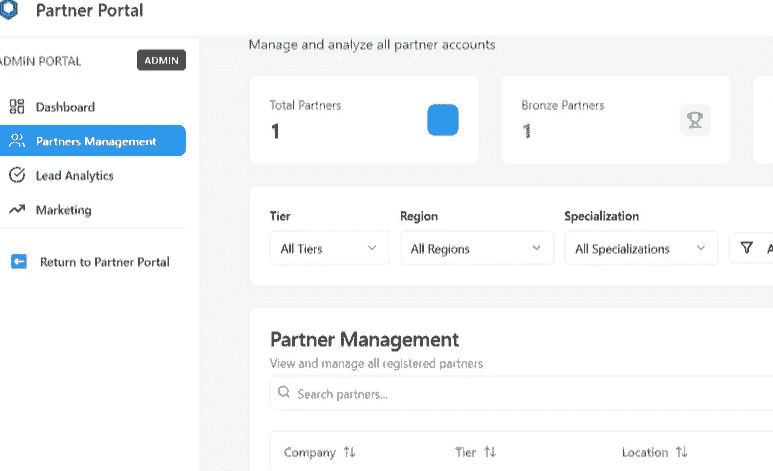The height and width of the screenshot is (471, 773).
Task: Click the Marketing trend arrow icon
Action: [x=16, y=210]
